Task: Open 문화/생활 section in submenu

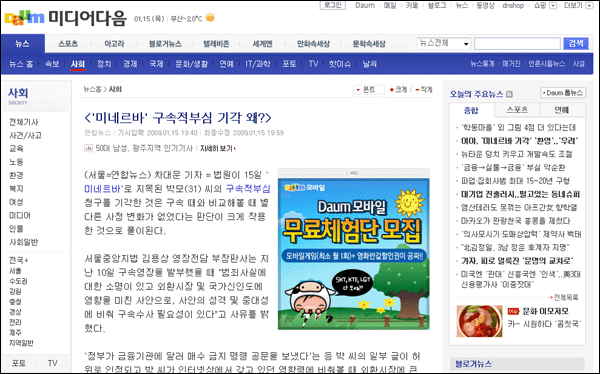Action: click(191, 64)
